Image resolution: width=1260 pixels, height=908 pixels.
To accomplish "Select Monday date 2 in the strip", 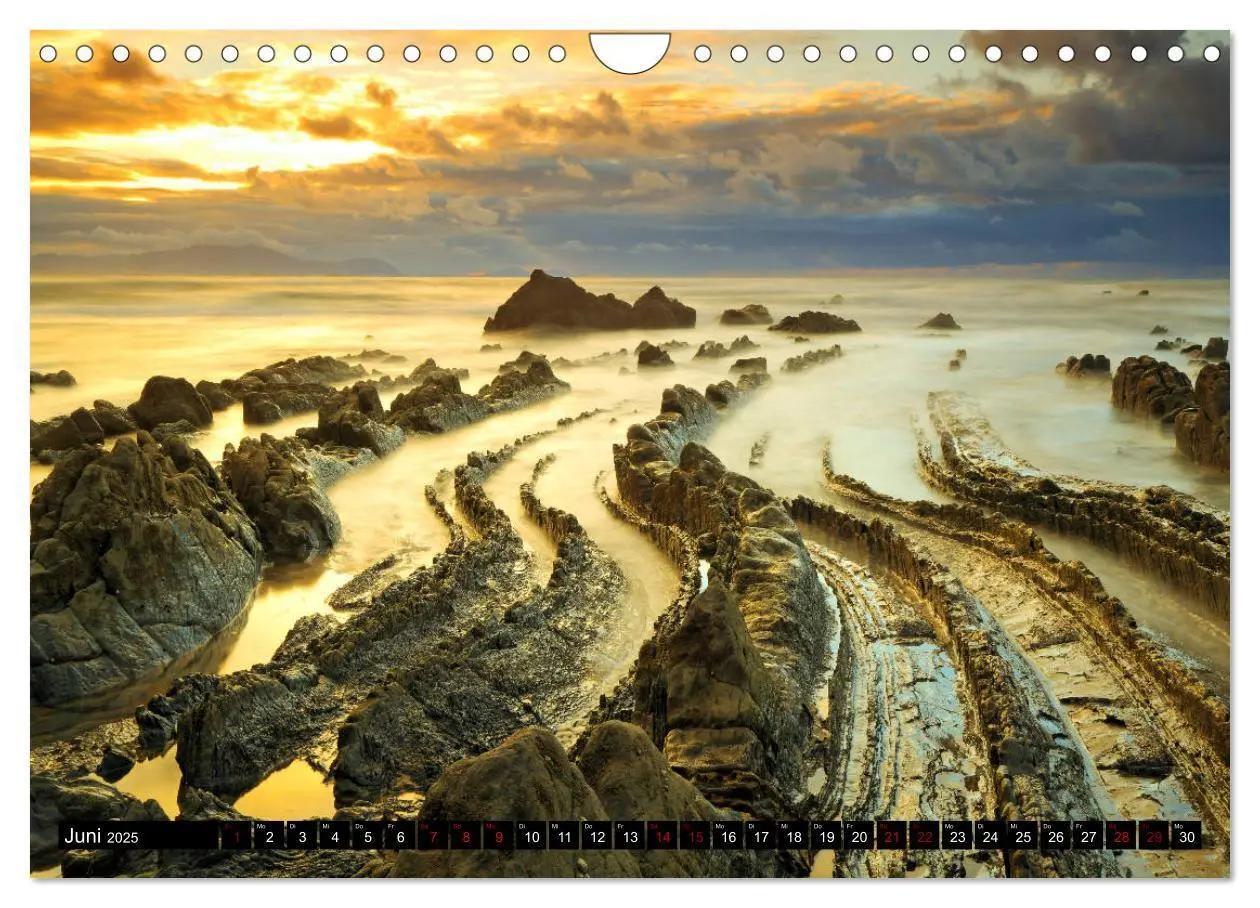I will (x=269, y=836).
